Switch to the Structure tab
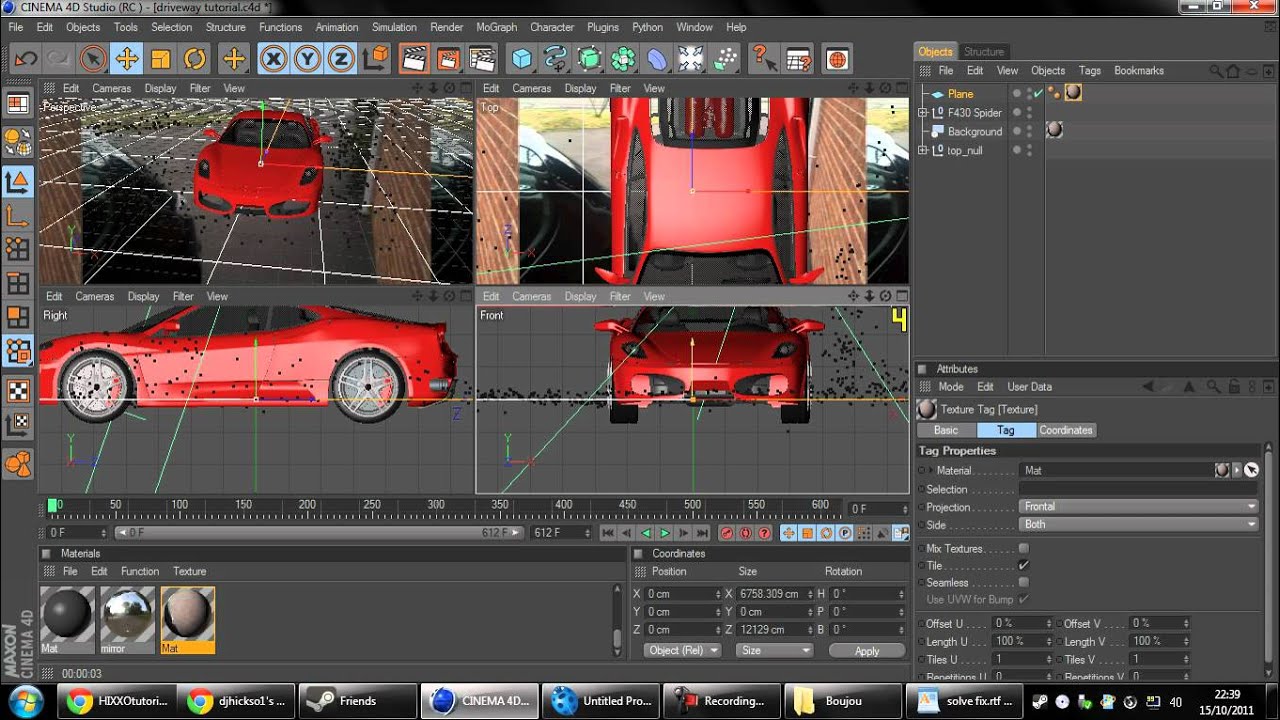The width and height of the screenshot is (1280, 720). pyautogui.click(x=984, y=51)
